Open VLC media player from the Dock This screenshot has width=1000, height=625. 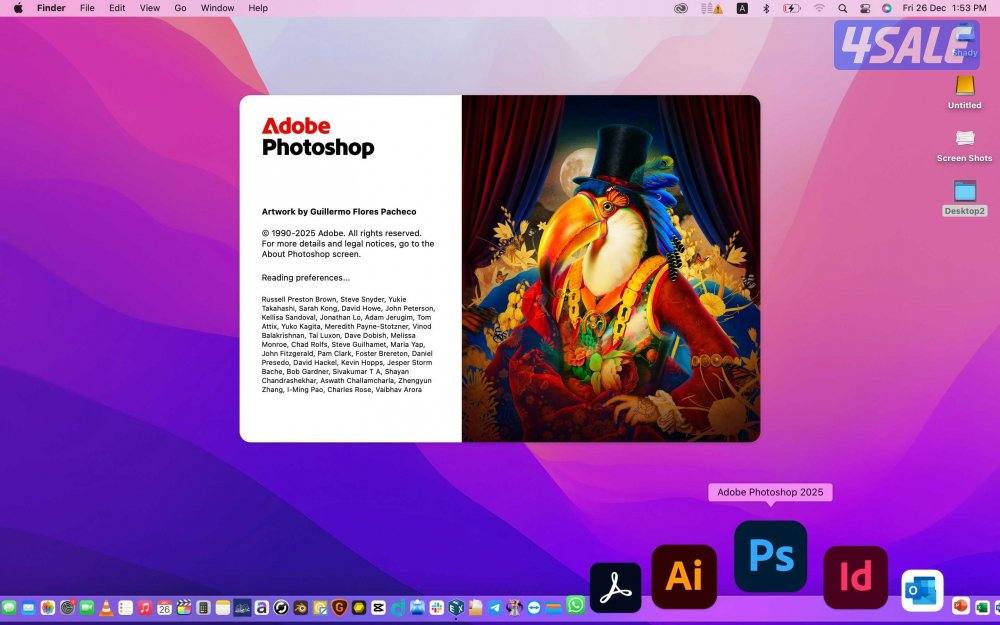(106, 607)
